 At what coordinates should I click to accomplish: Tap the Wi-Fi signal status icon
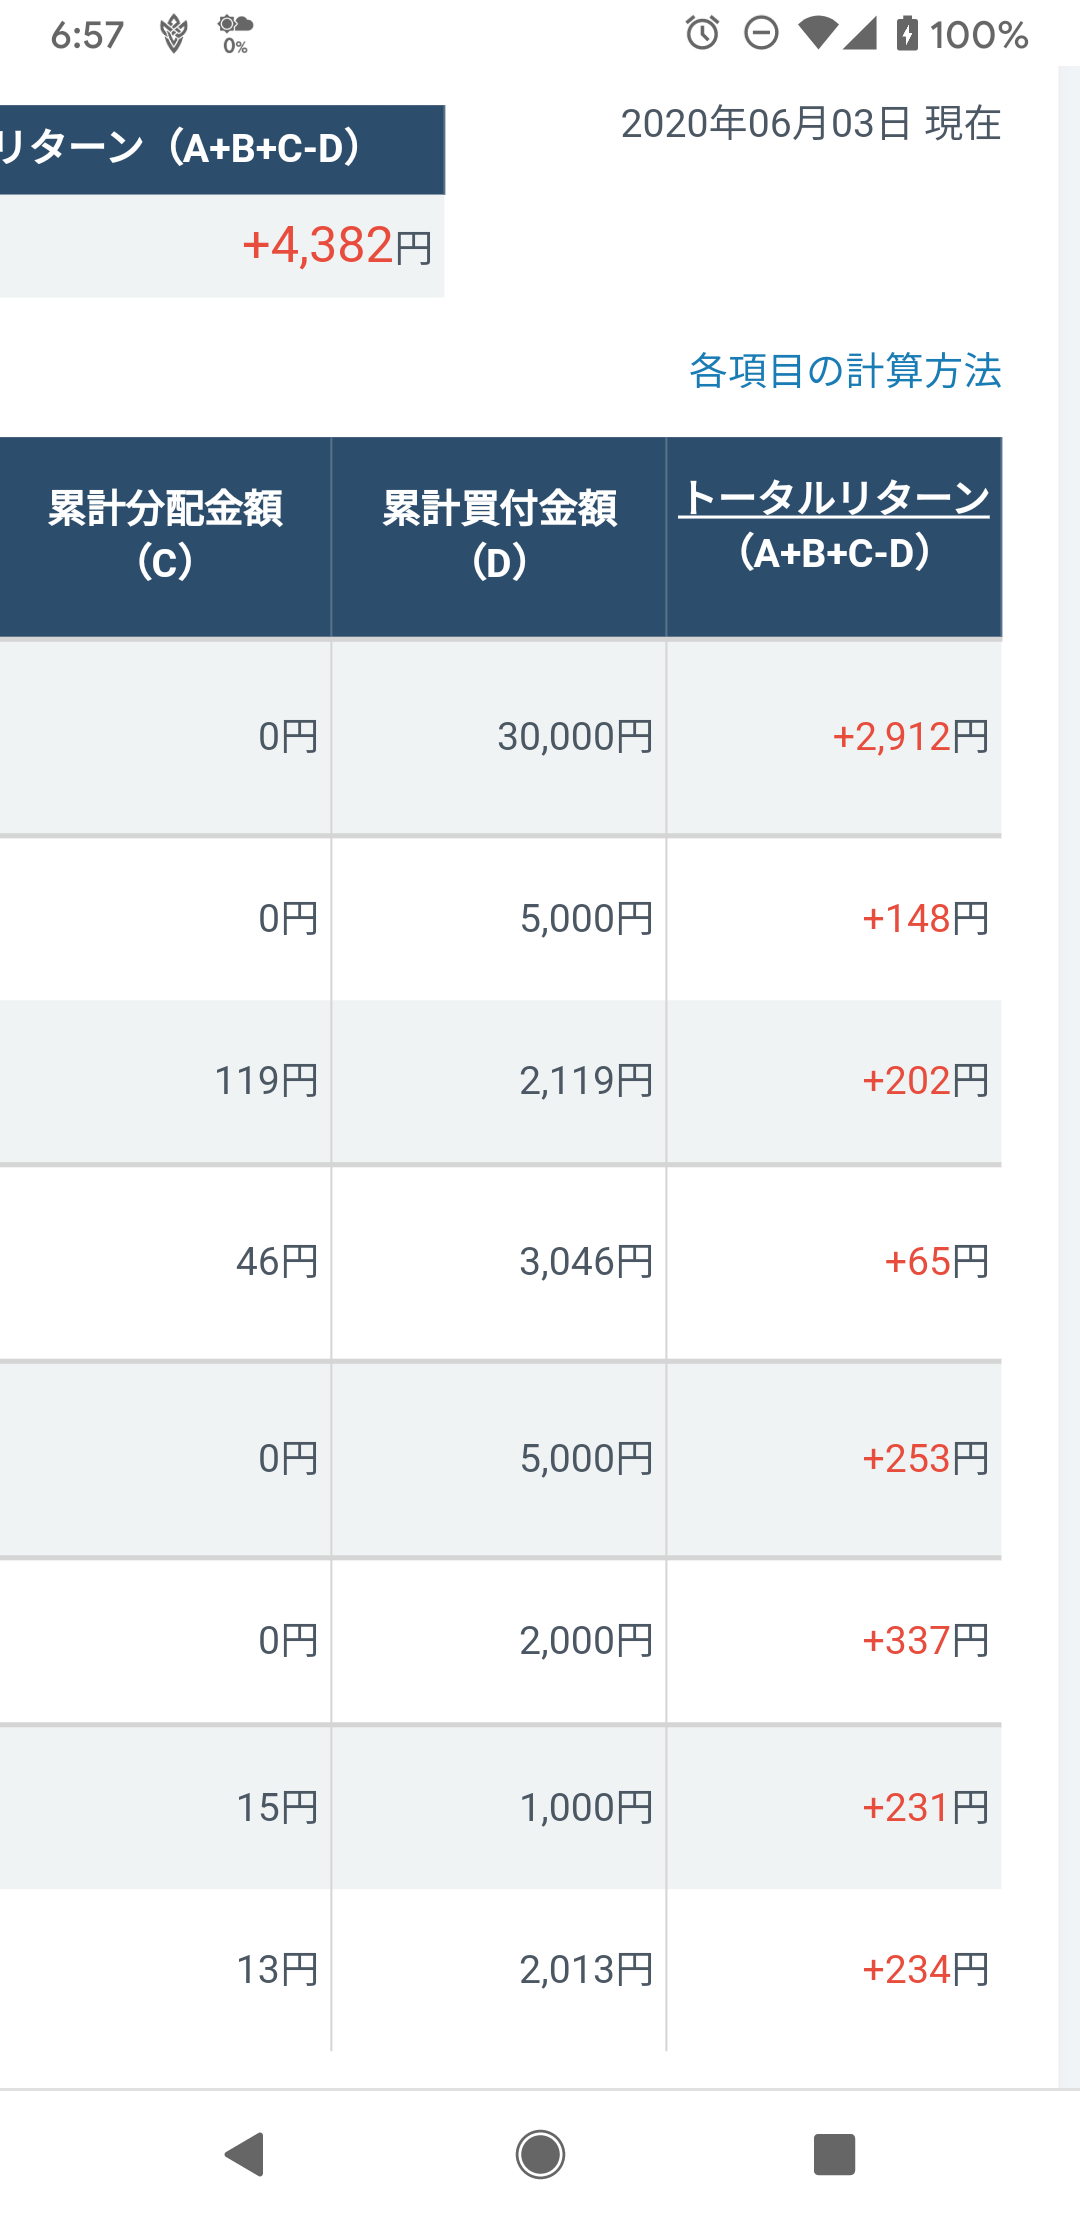point(817,34)
